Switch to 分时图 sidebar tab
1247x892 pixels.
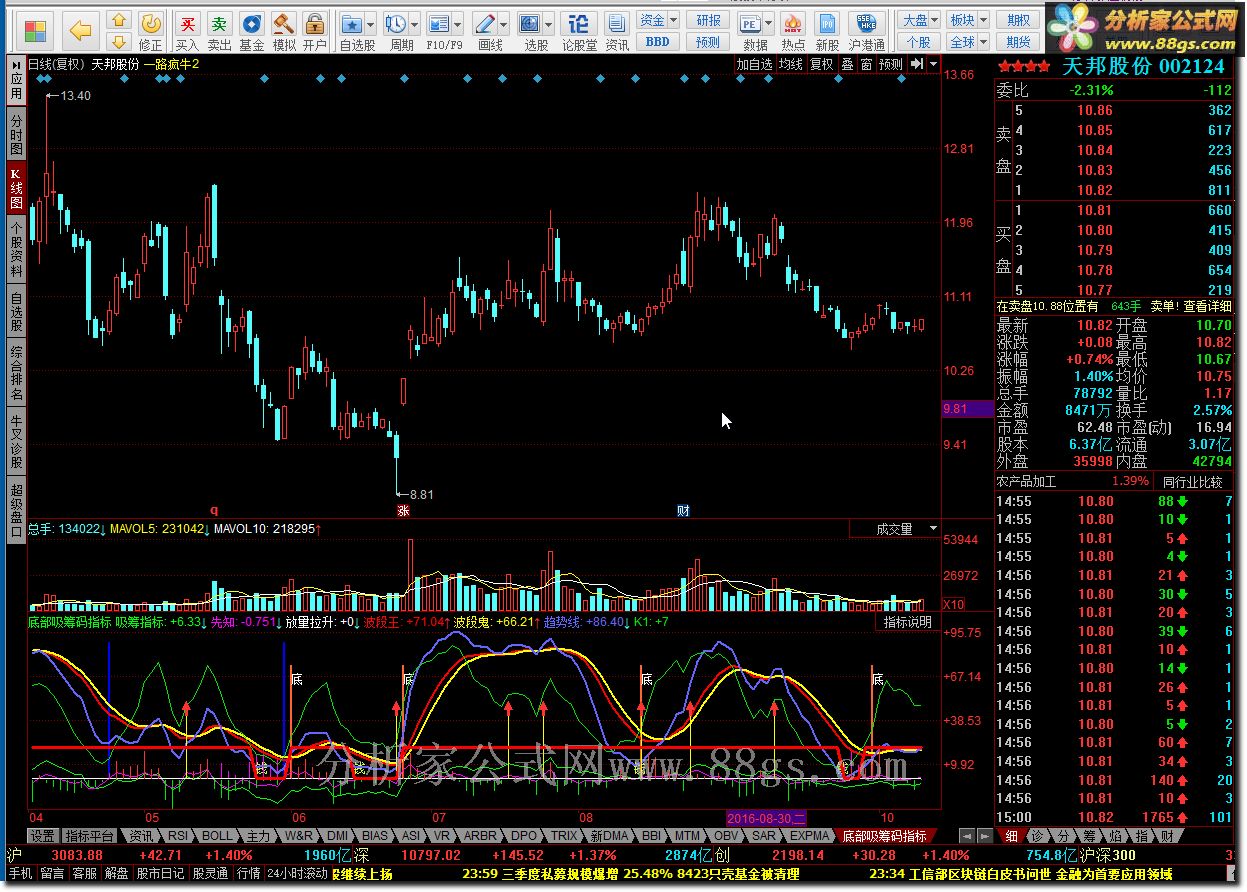16,134
